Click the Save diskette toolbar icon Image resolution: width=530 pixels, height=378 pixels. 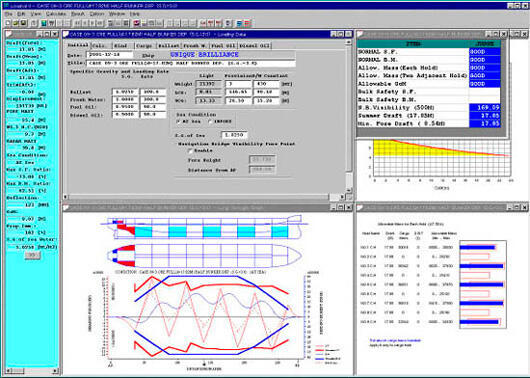coord(23,23)
